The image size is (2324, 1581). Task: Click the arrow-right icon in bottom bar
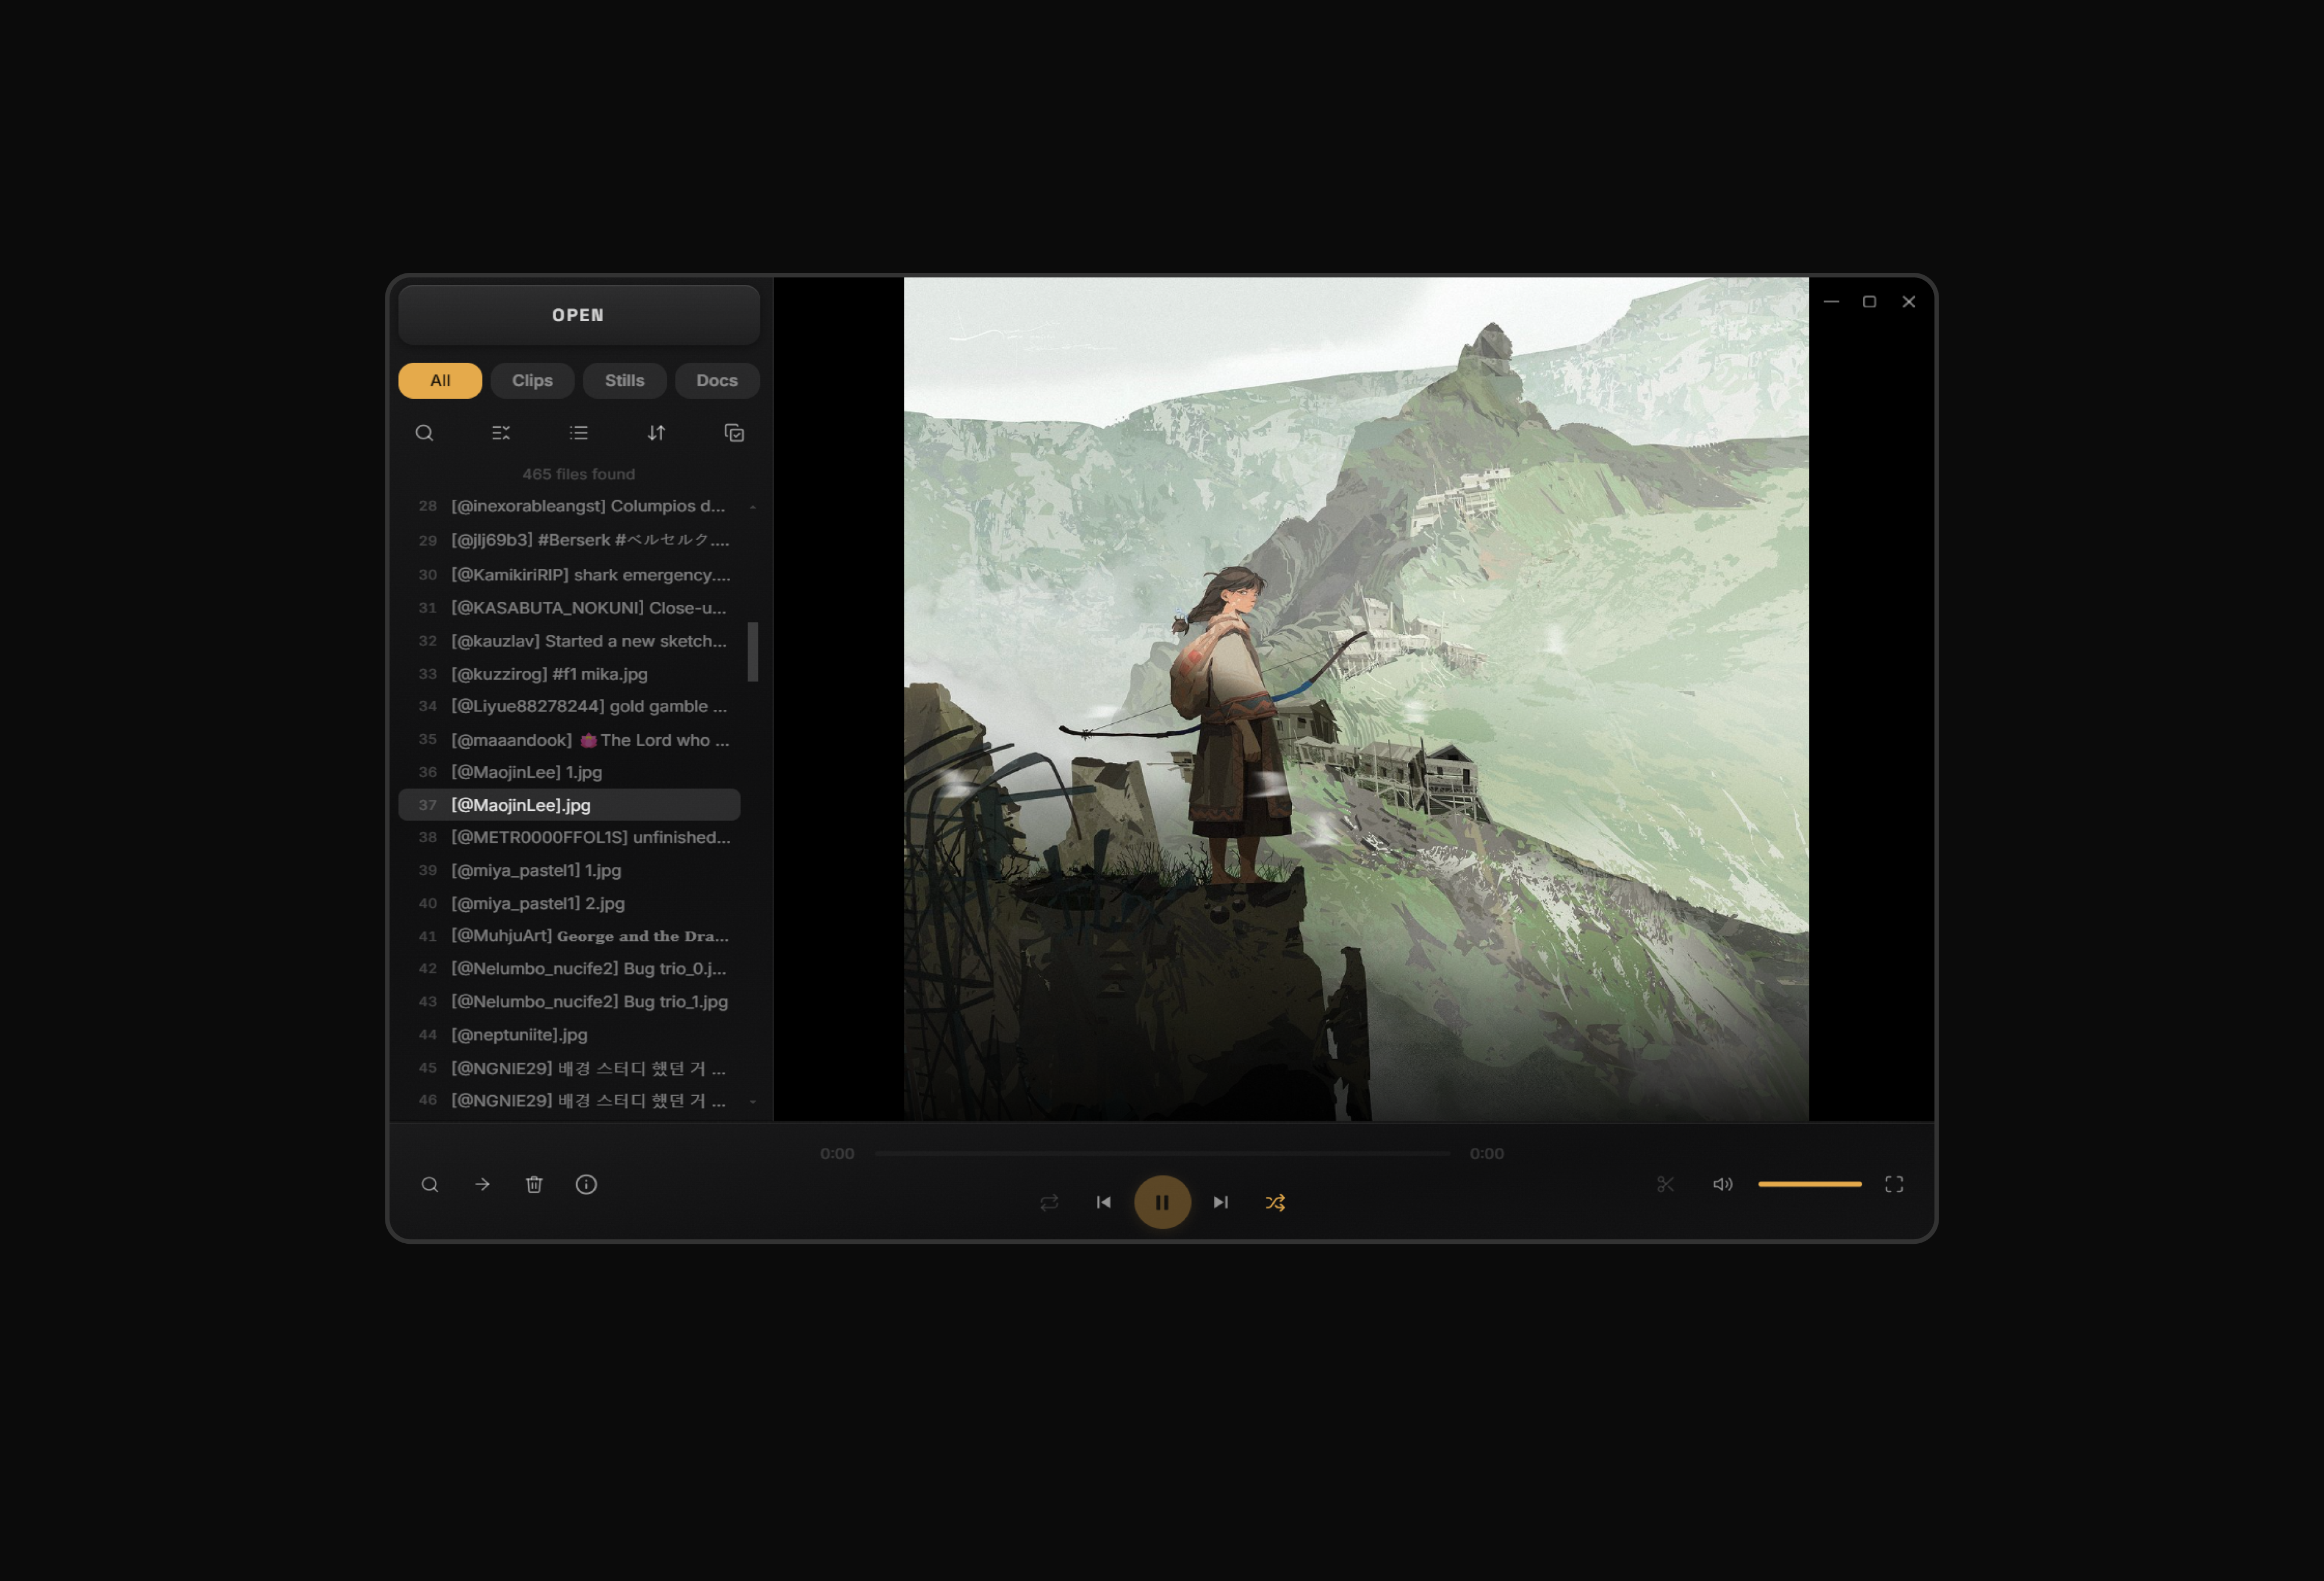coord(482,1184)
